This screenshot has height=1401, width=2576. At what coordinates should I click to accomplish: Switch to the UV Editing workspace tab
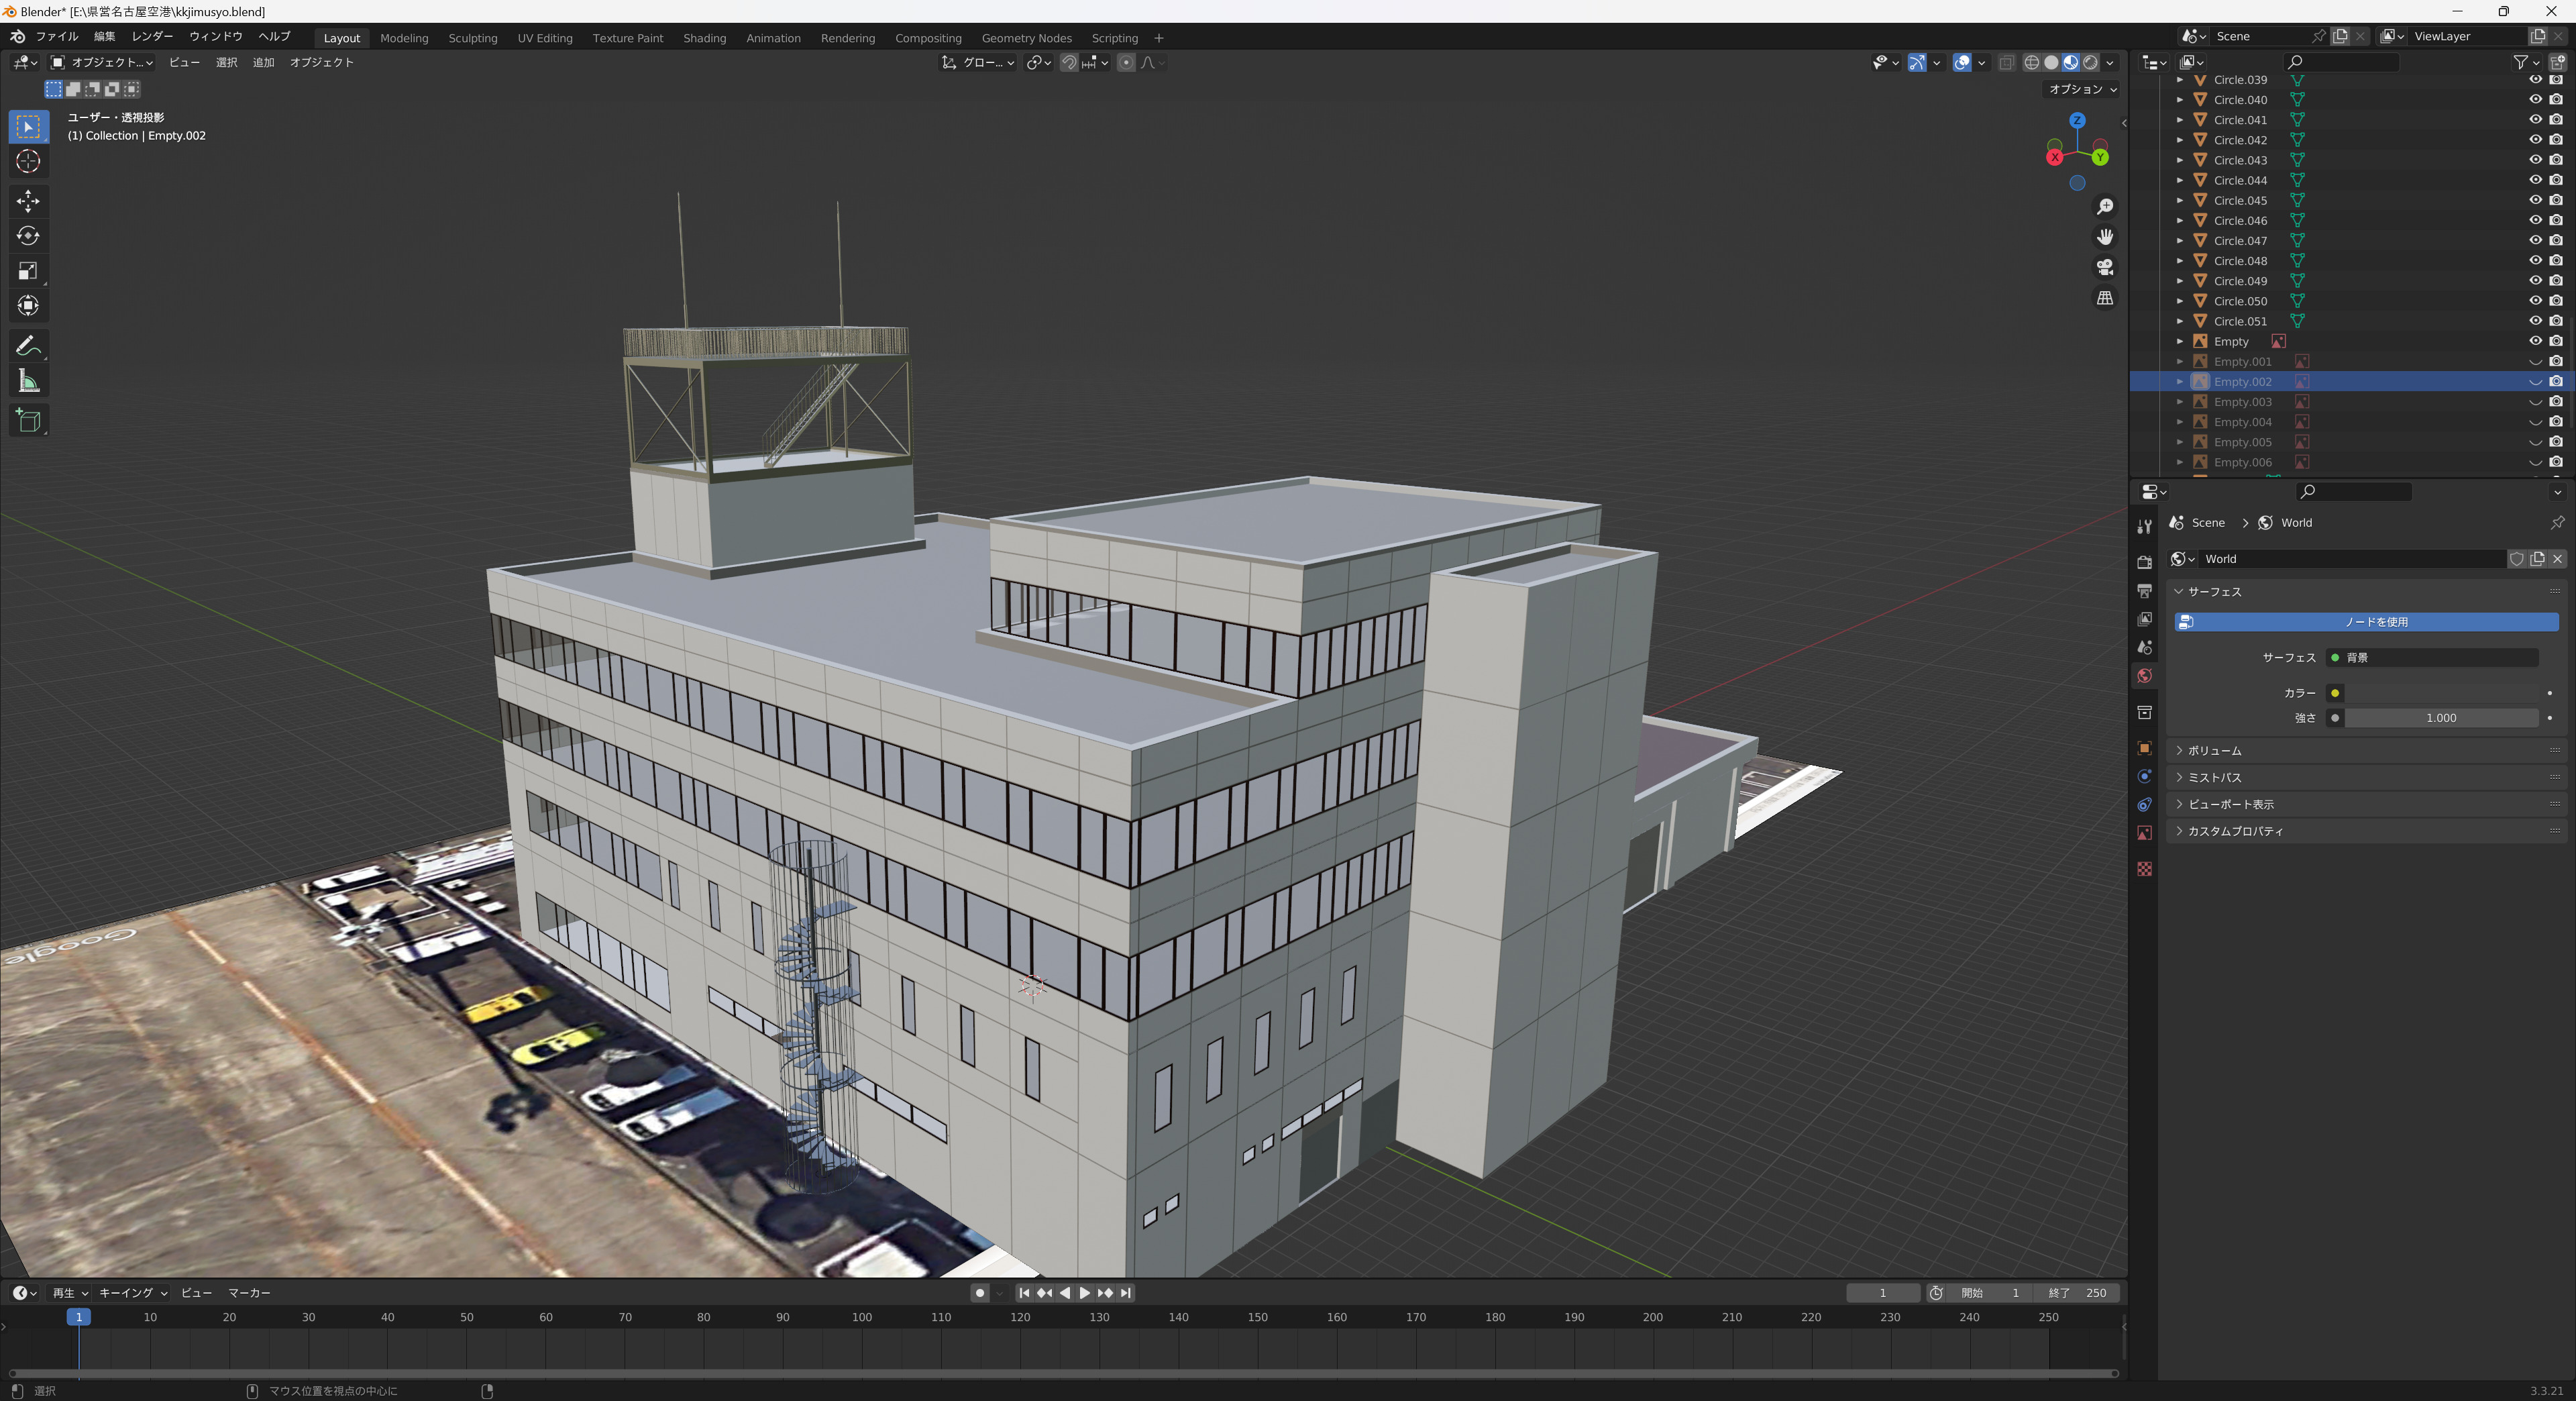pyautogui.click(x=545, y=38)
